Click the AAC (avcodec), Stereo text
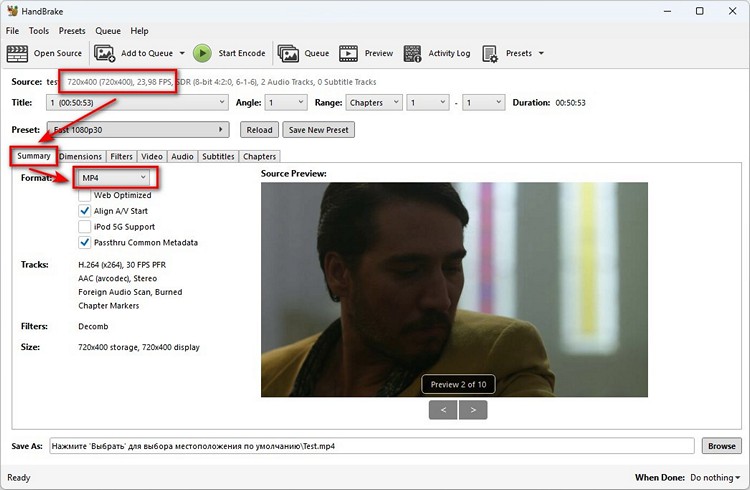The width and height of the screenshot is (750, 490). pyautogui.click(x=118, y=278)
